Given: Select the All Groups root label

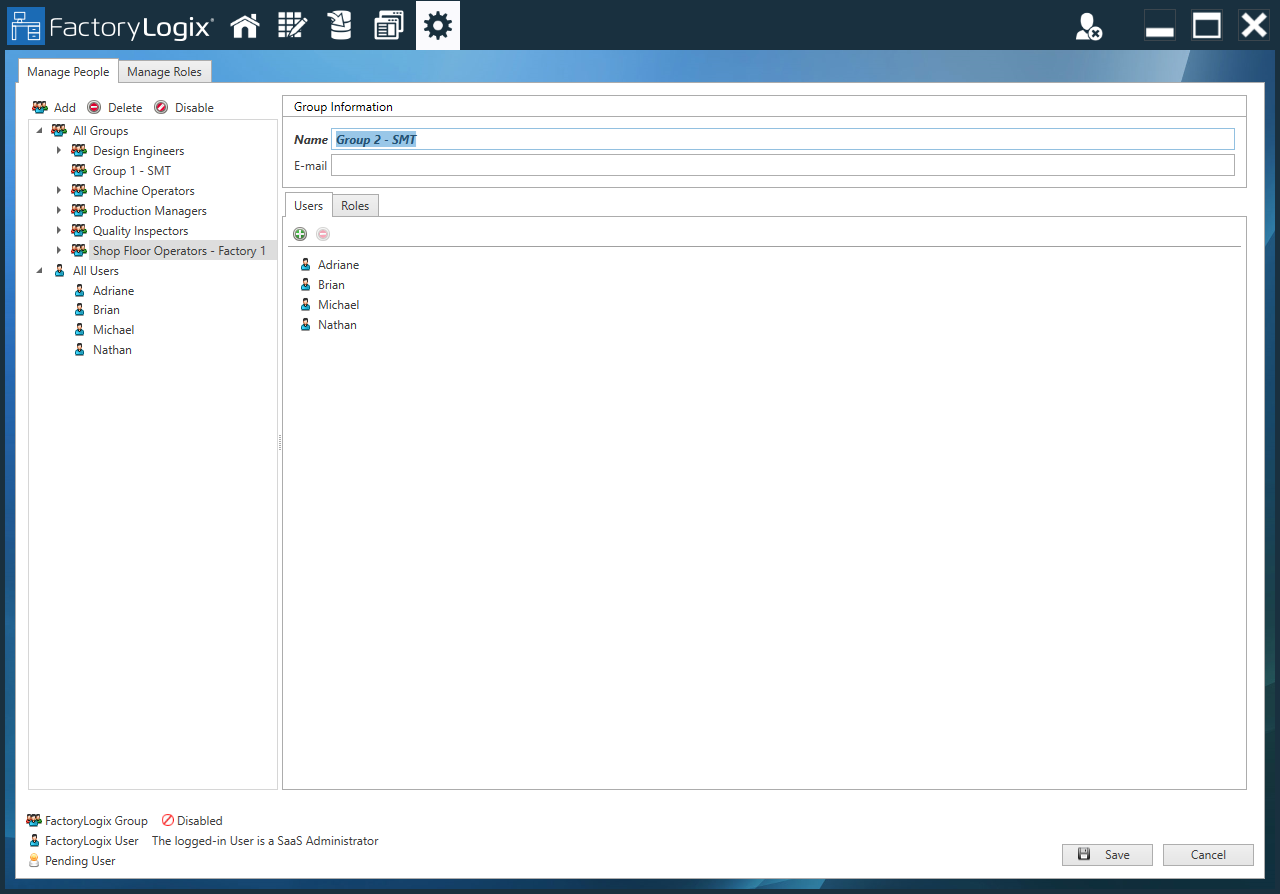Looking at the screenshot, I should 100,131.
